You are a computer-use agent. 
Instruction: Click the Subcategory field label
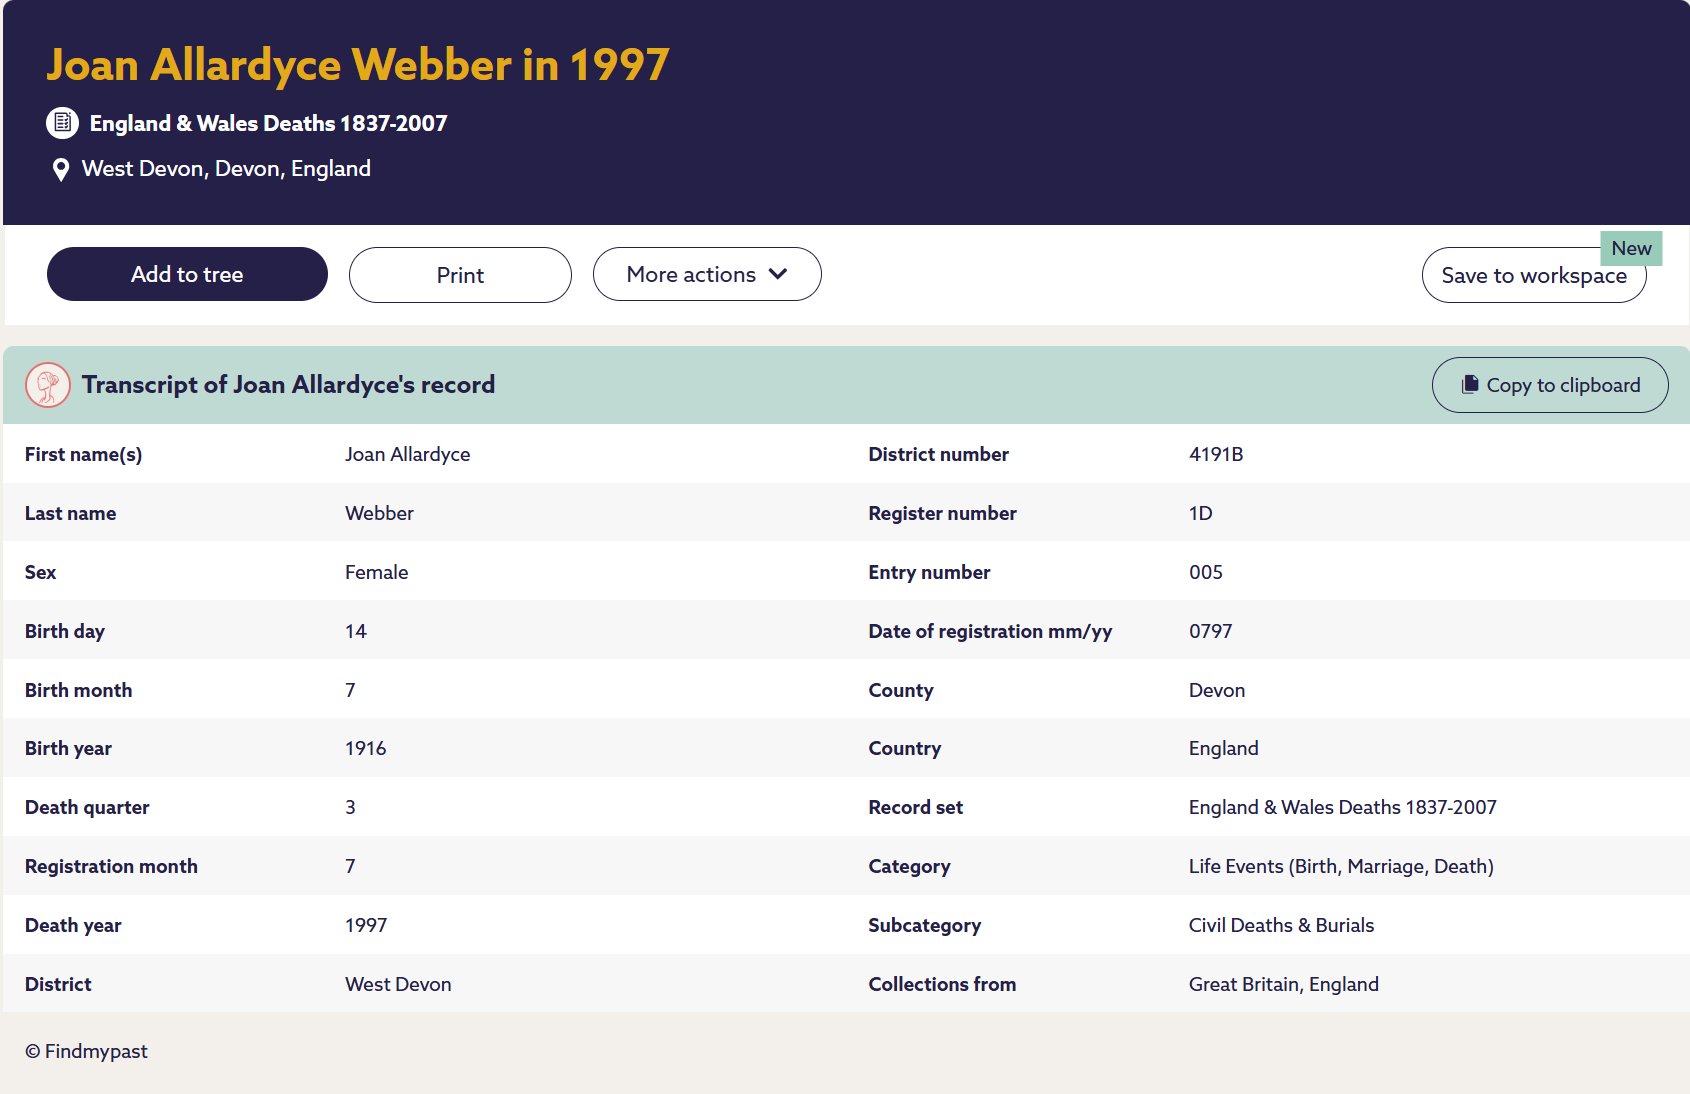pos(924,925)
